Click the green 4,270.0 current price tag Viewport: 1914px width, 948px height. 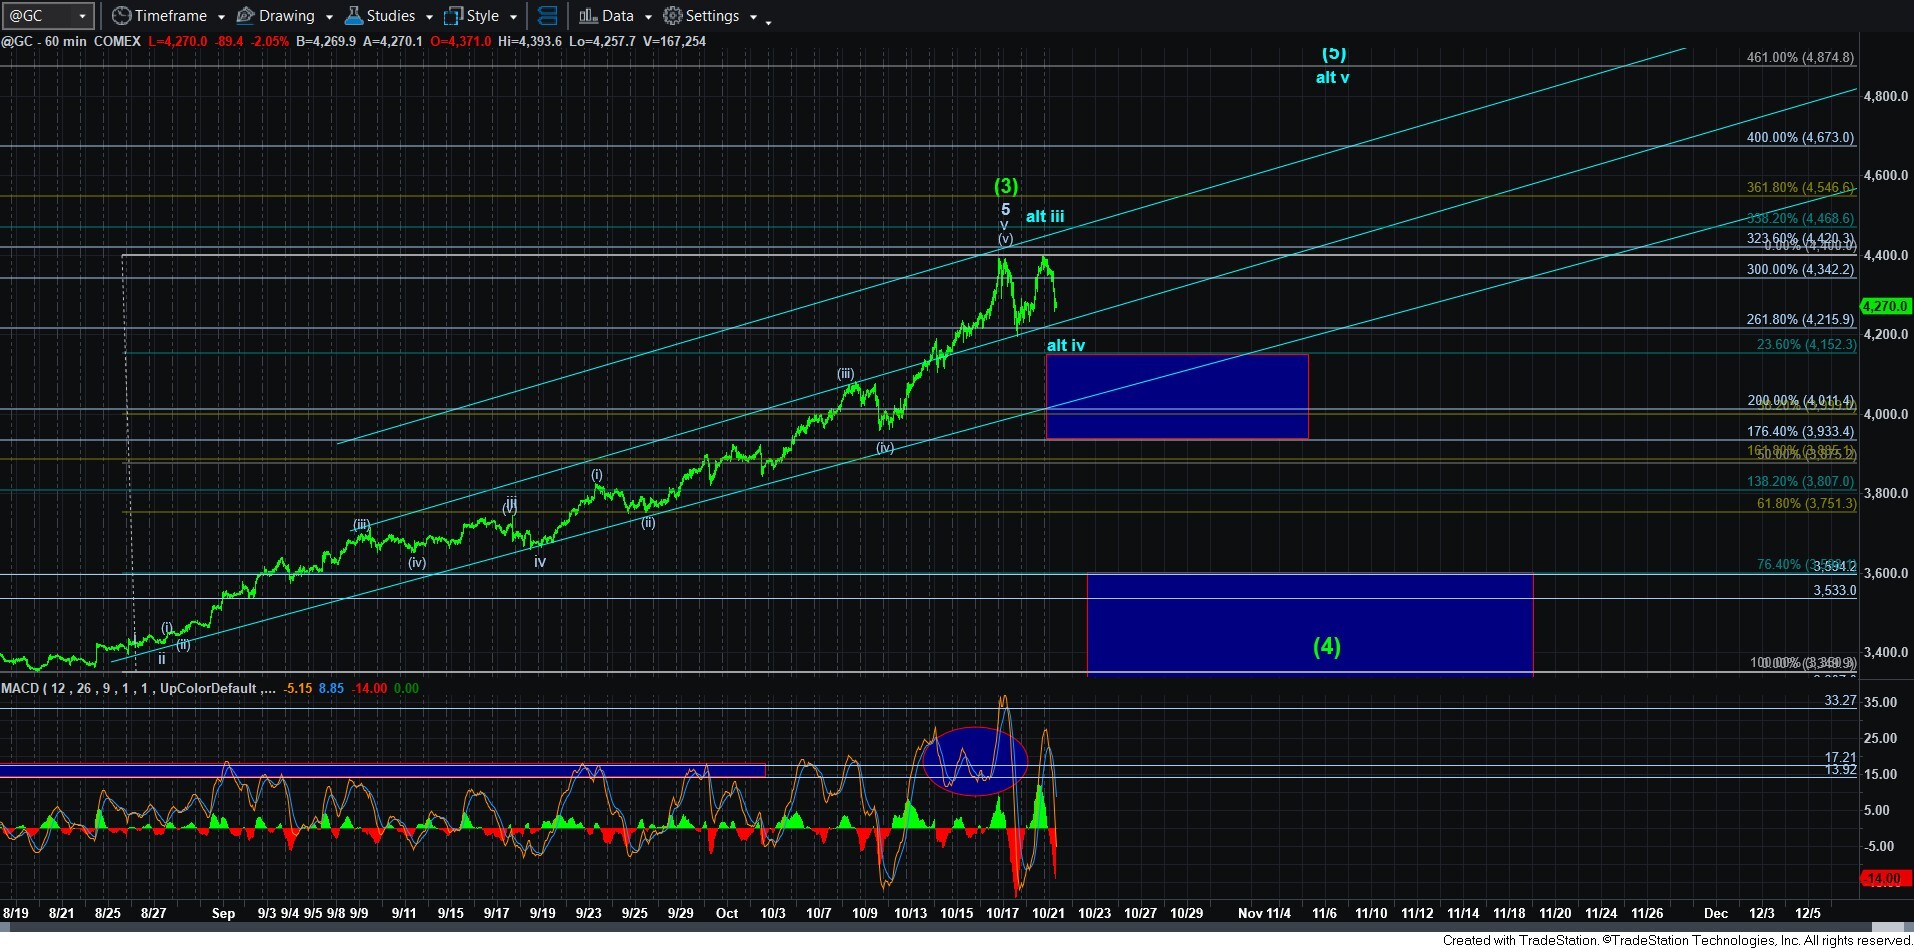tap(1884, 306)
